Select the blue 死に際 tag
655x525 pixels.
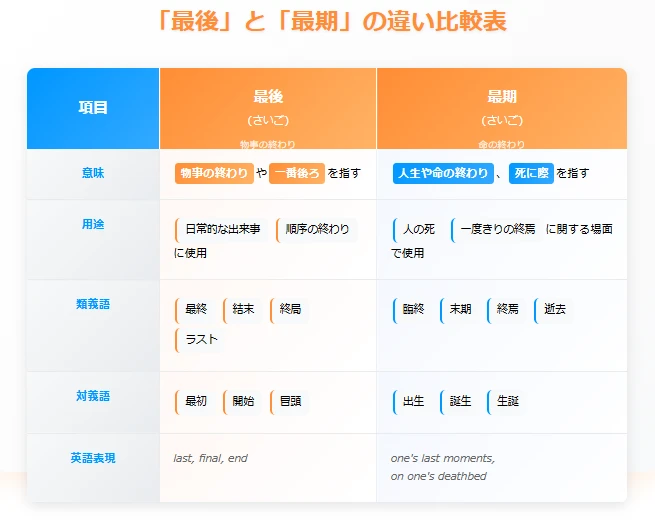(x=531, y=173)
